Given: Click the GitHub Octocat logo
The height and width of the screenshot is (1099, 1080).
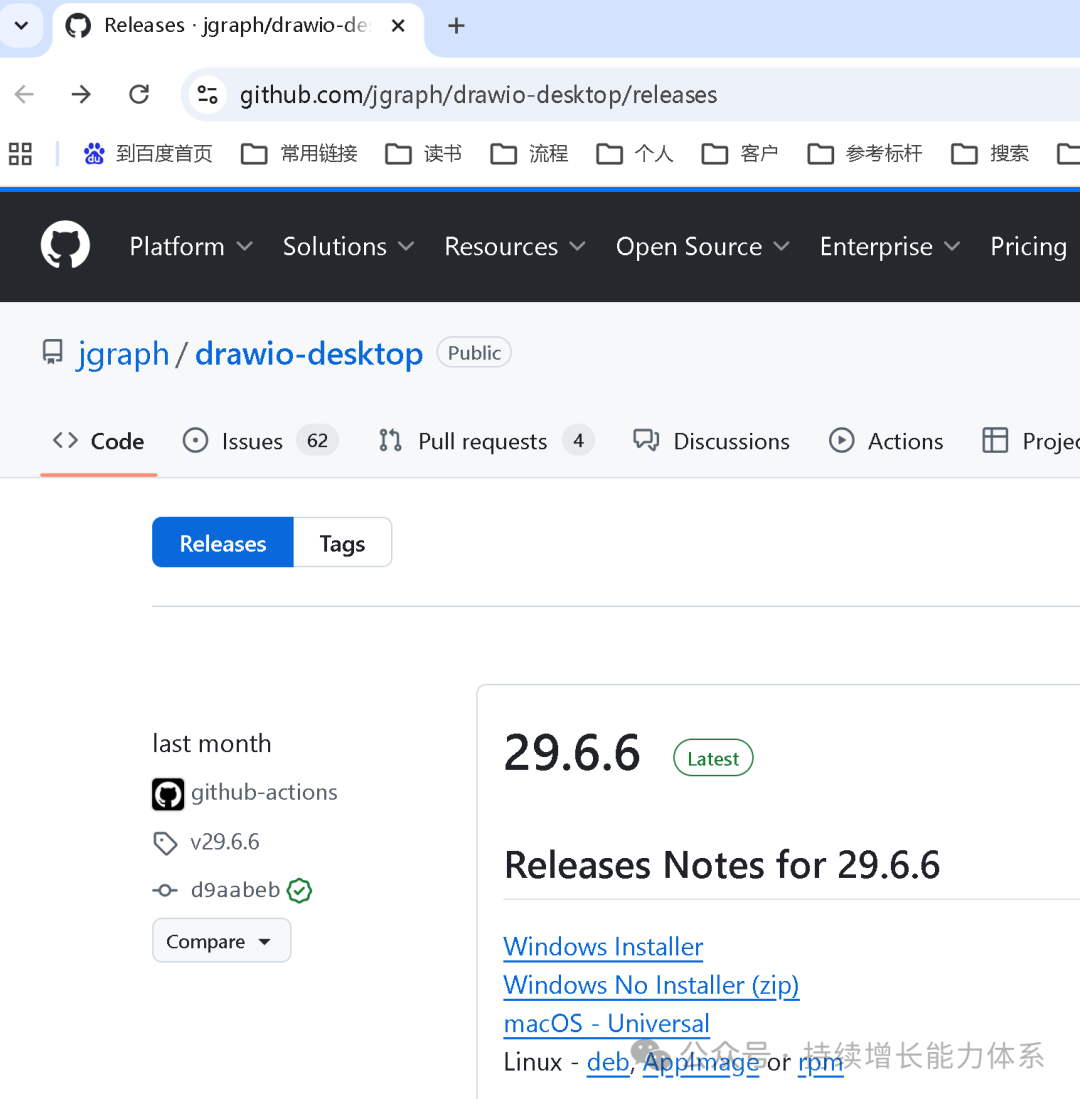Looking at the screenshot, I should click(x=65, y=246).
